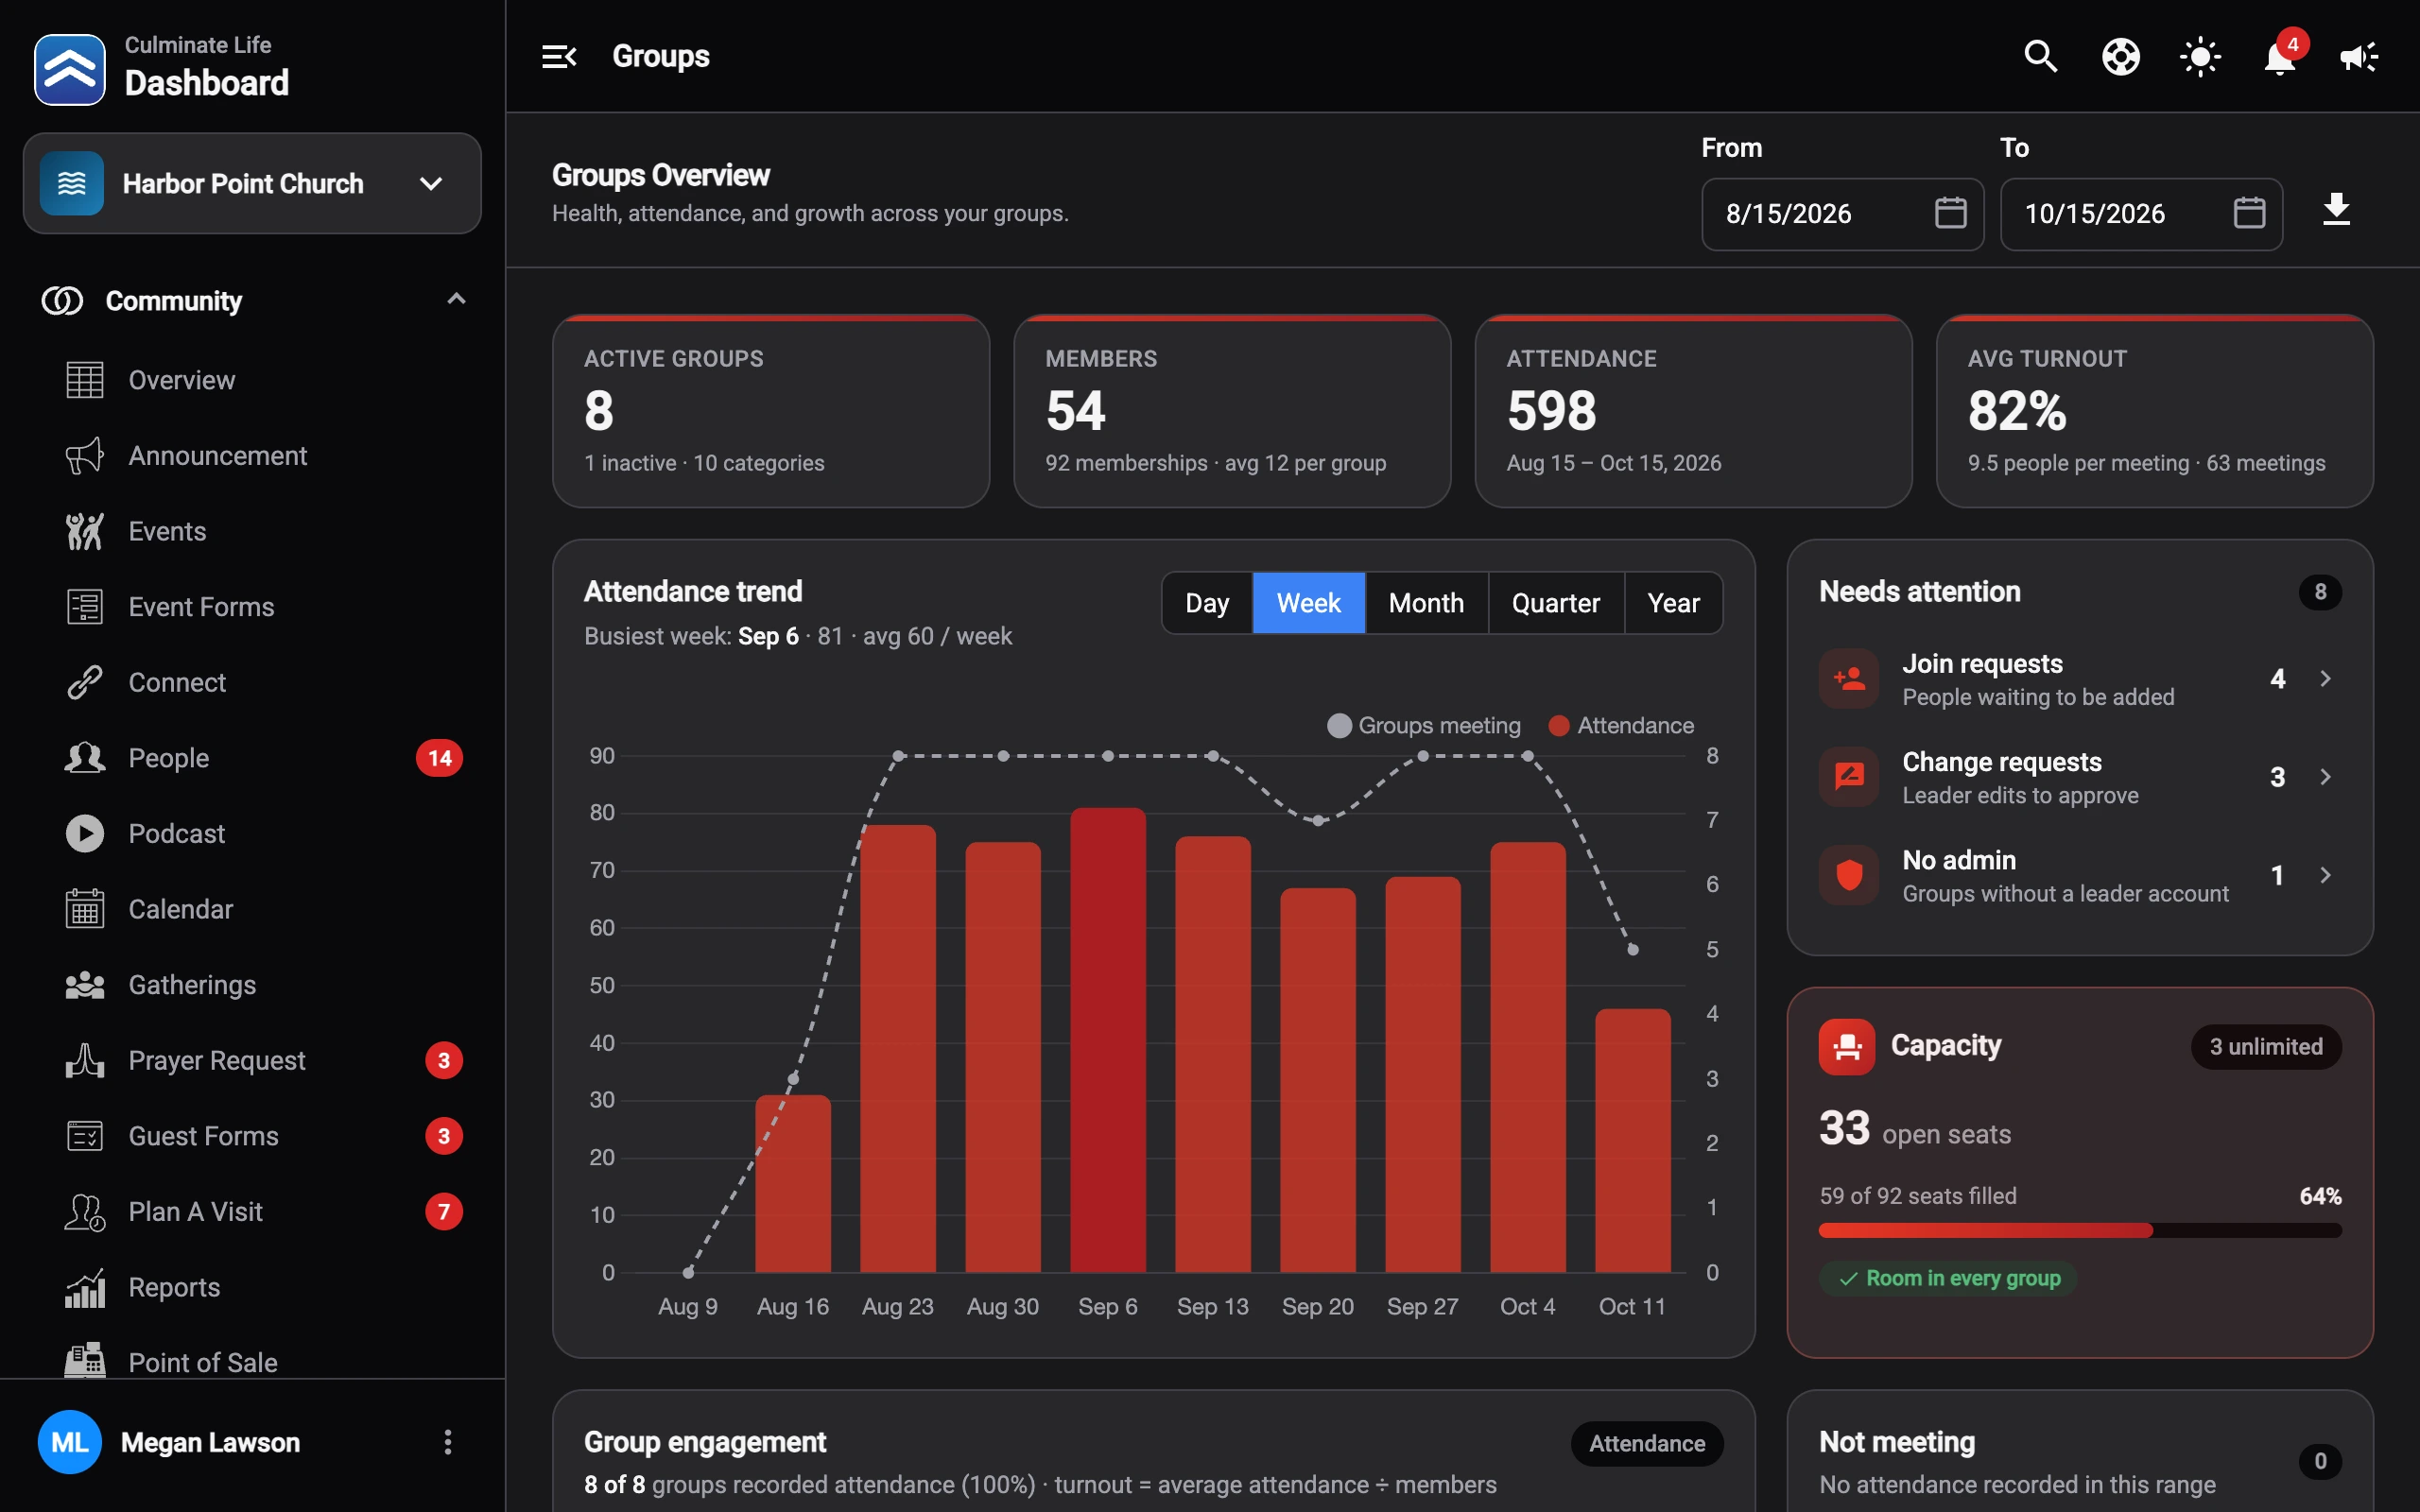The width and height of the screenshot is (2420, 1512).
Task: Select the Week trend view
Action: (1308, 603)
